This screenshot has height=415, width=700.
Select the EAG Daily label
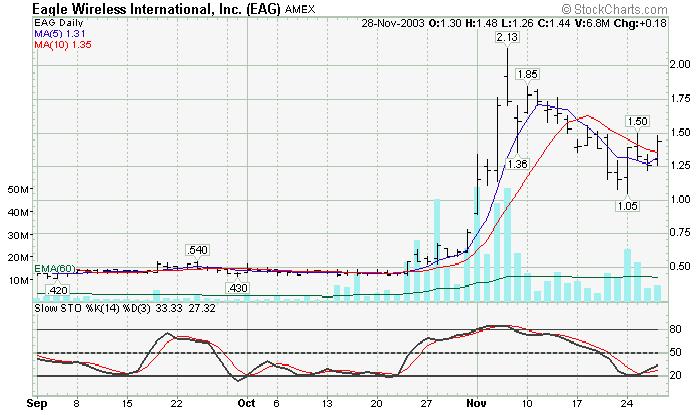pos(59,23)
